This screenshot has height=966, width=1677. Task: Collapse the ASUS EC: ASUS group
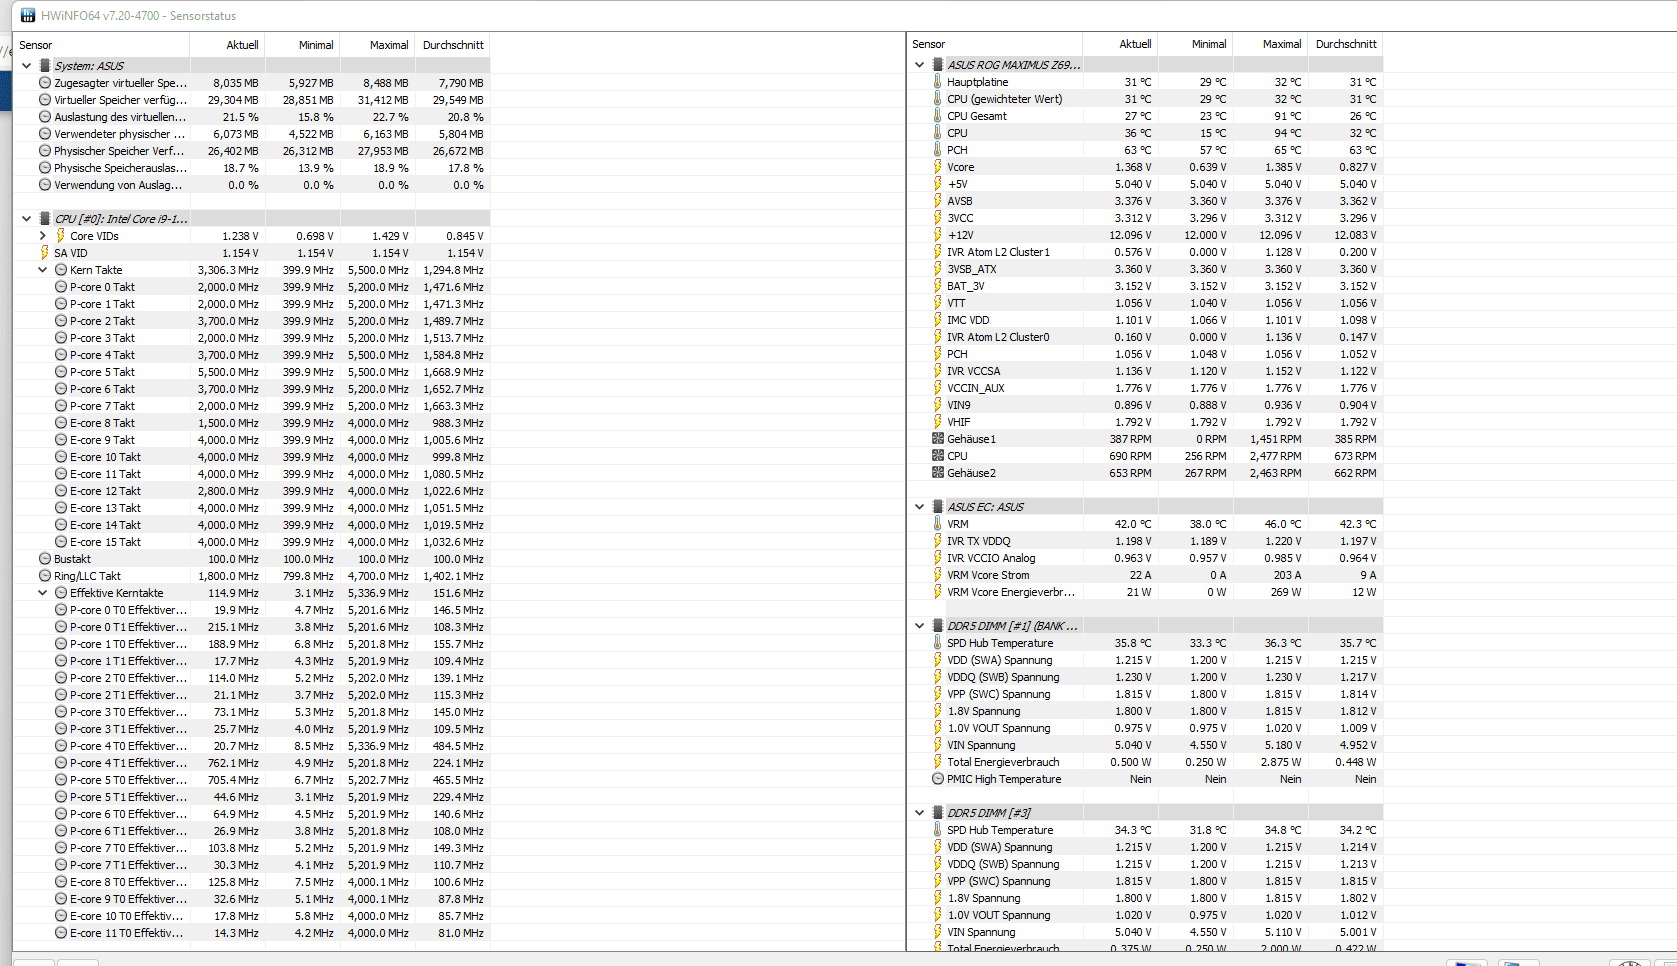920,507
